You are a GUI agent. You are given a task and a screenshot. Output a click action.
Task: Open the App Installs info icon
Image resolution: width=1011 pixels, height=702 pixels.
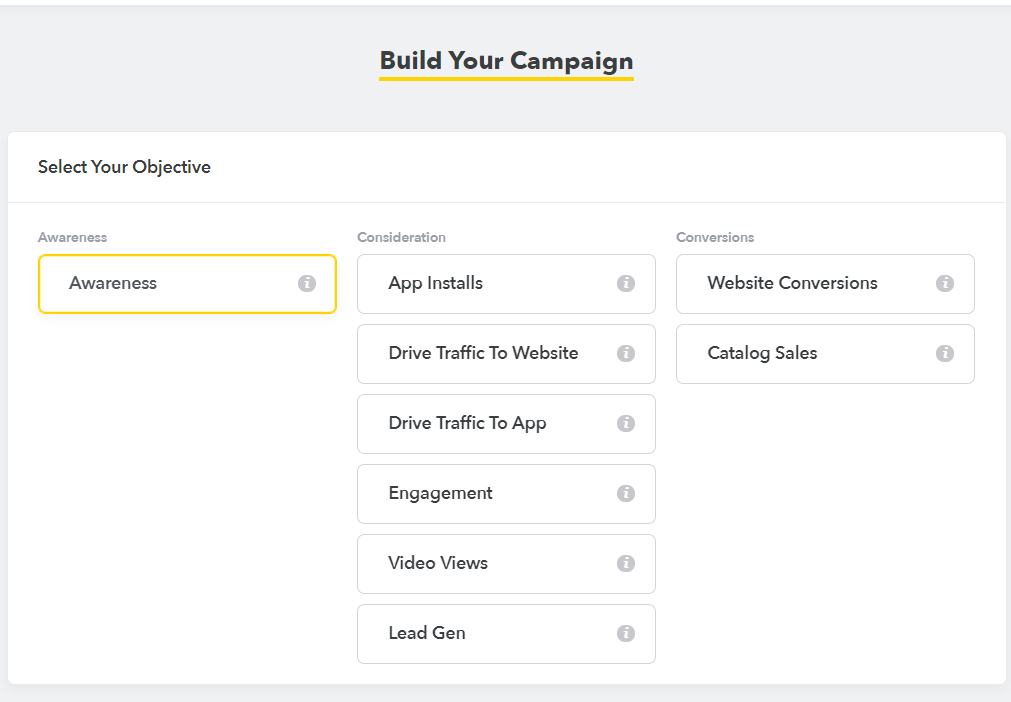click(626, 283)
